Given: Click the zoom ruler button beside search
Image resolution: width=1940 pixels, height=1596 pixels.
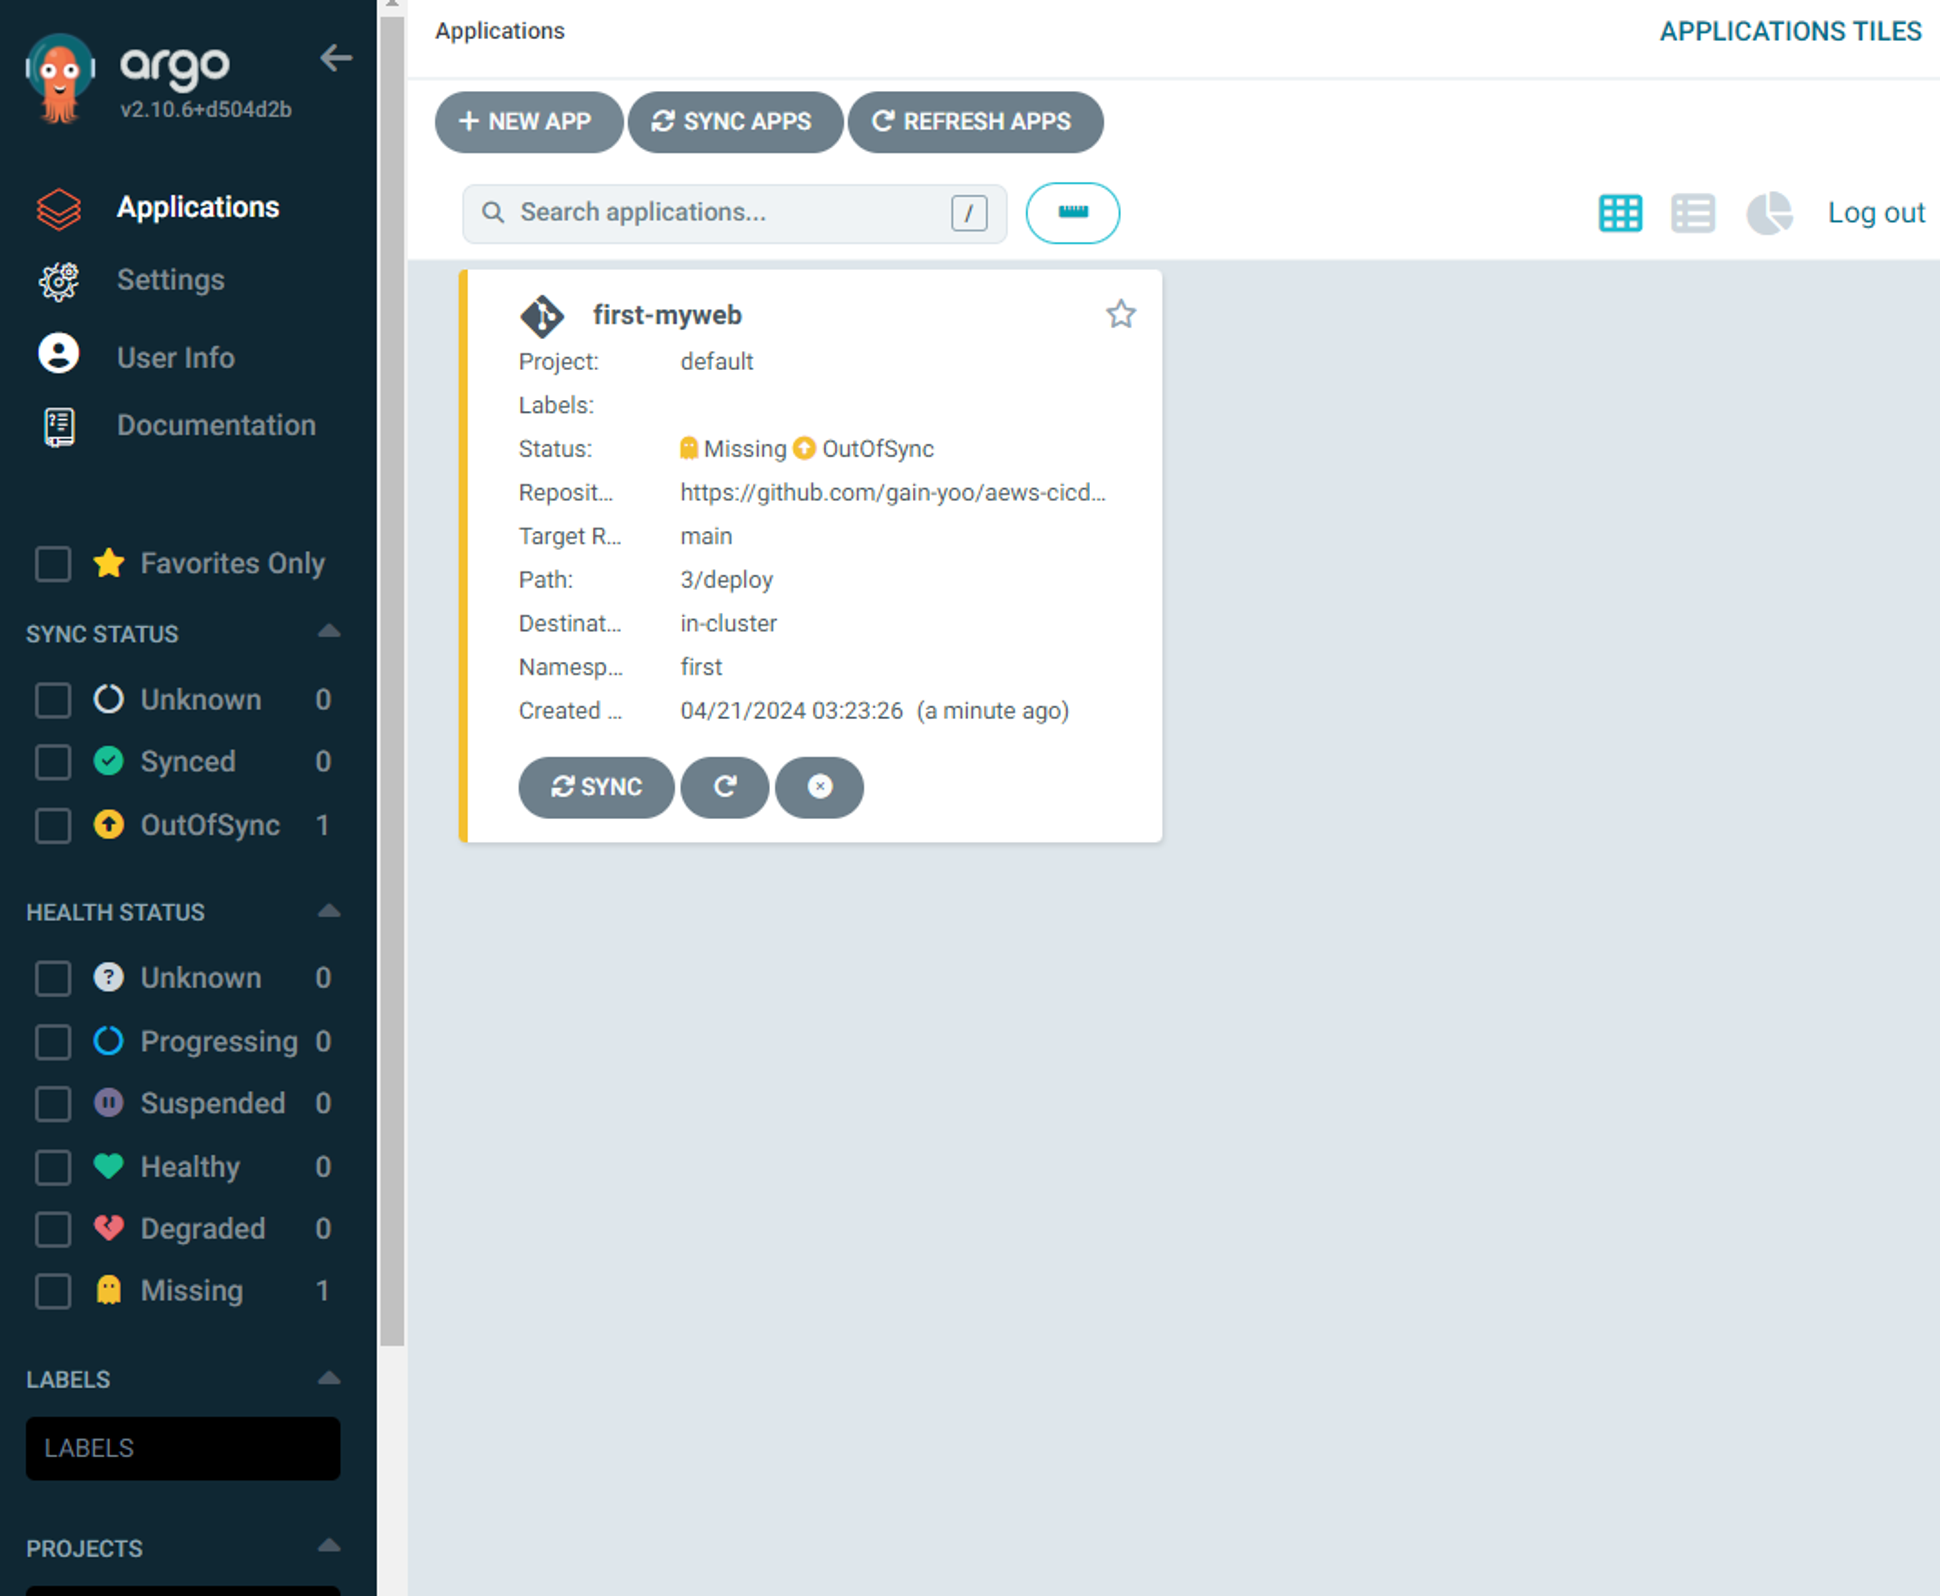Looking at the screenshot, I should tap(1072, 213).
